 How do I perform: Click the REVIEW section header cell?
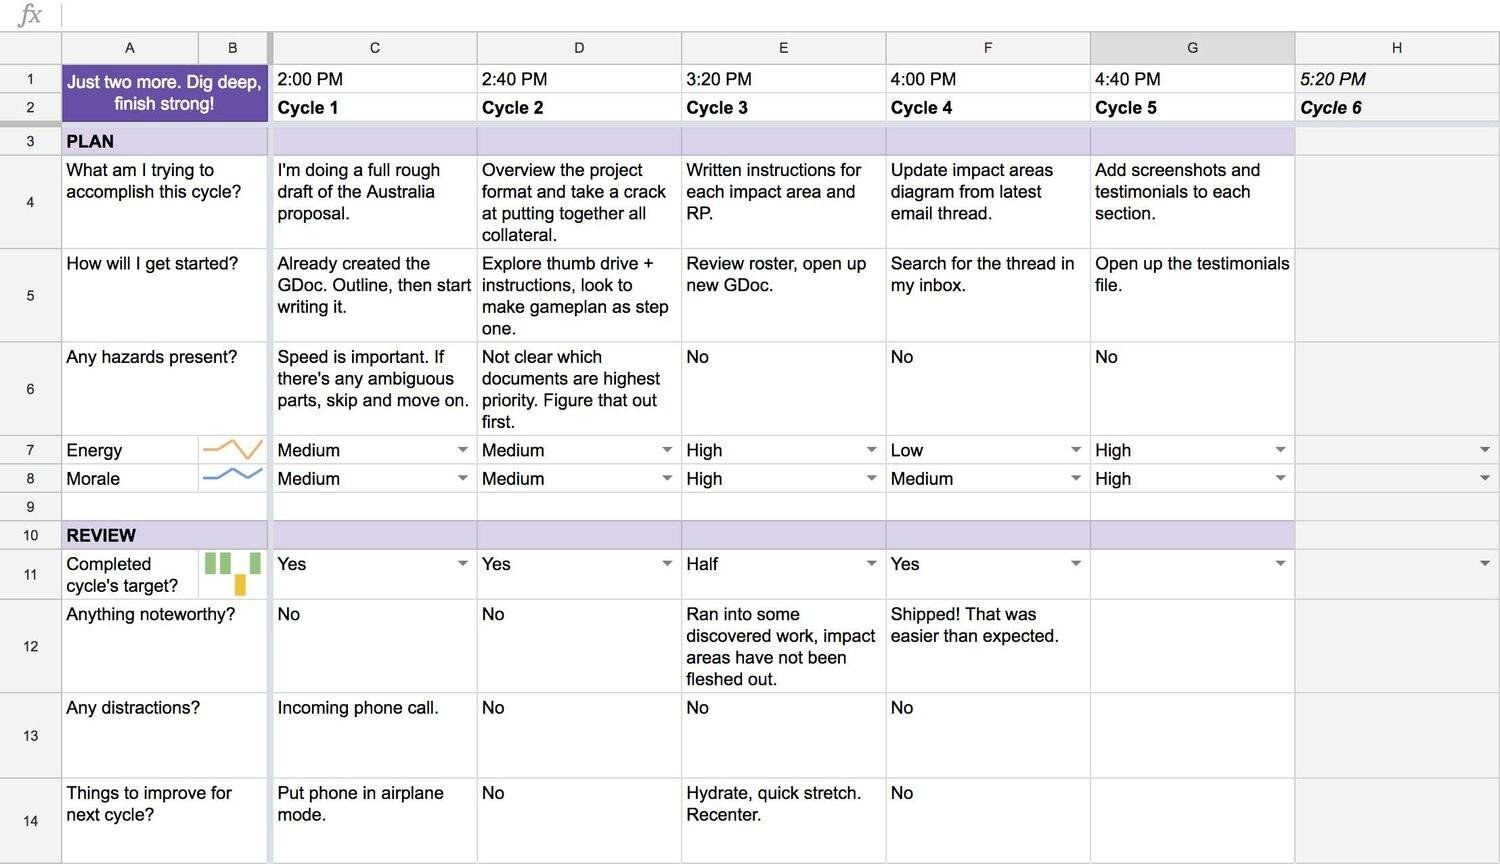tap(165, 535)
